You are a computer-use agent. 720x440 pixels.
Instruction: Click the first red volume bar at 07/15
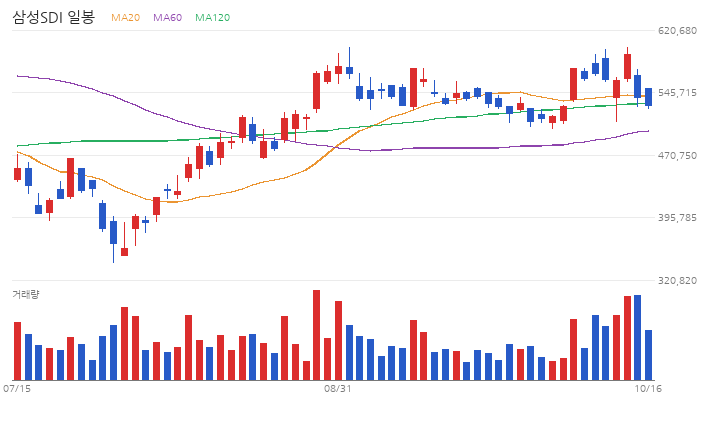pos(17,351)
